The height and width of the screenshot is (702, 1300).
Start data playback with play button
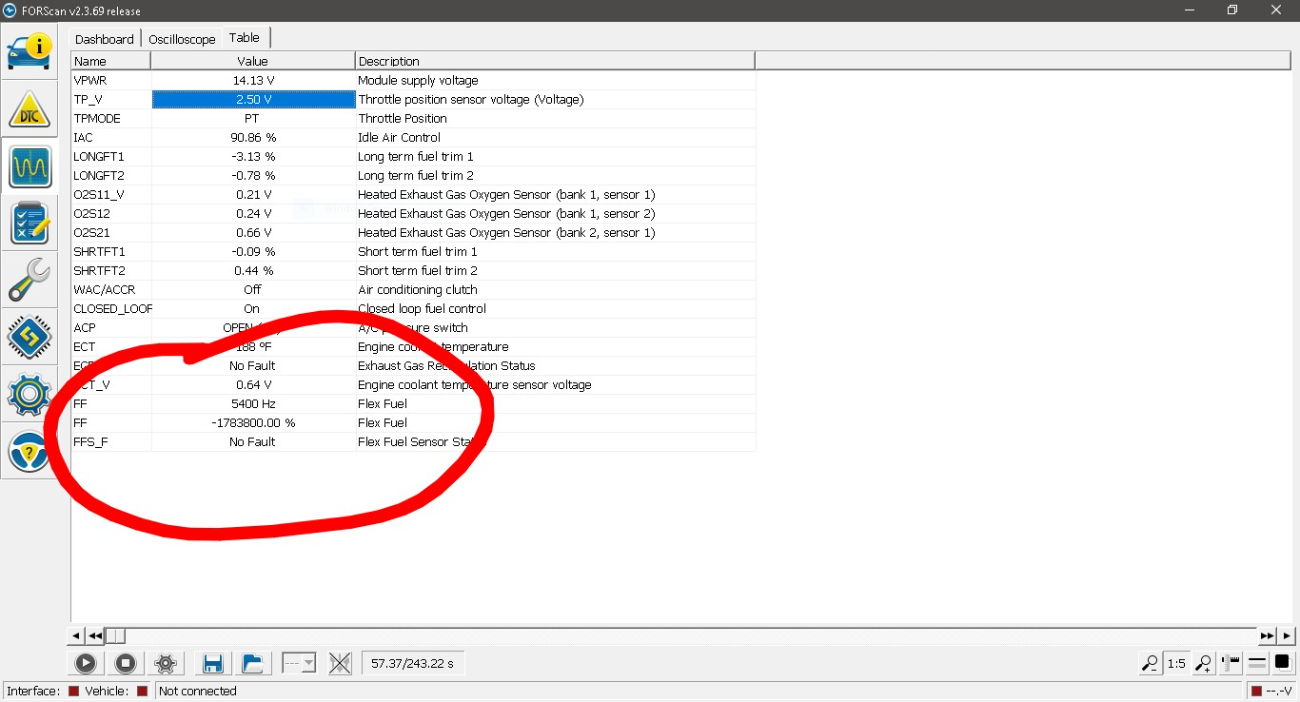coord(85,663)
